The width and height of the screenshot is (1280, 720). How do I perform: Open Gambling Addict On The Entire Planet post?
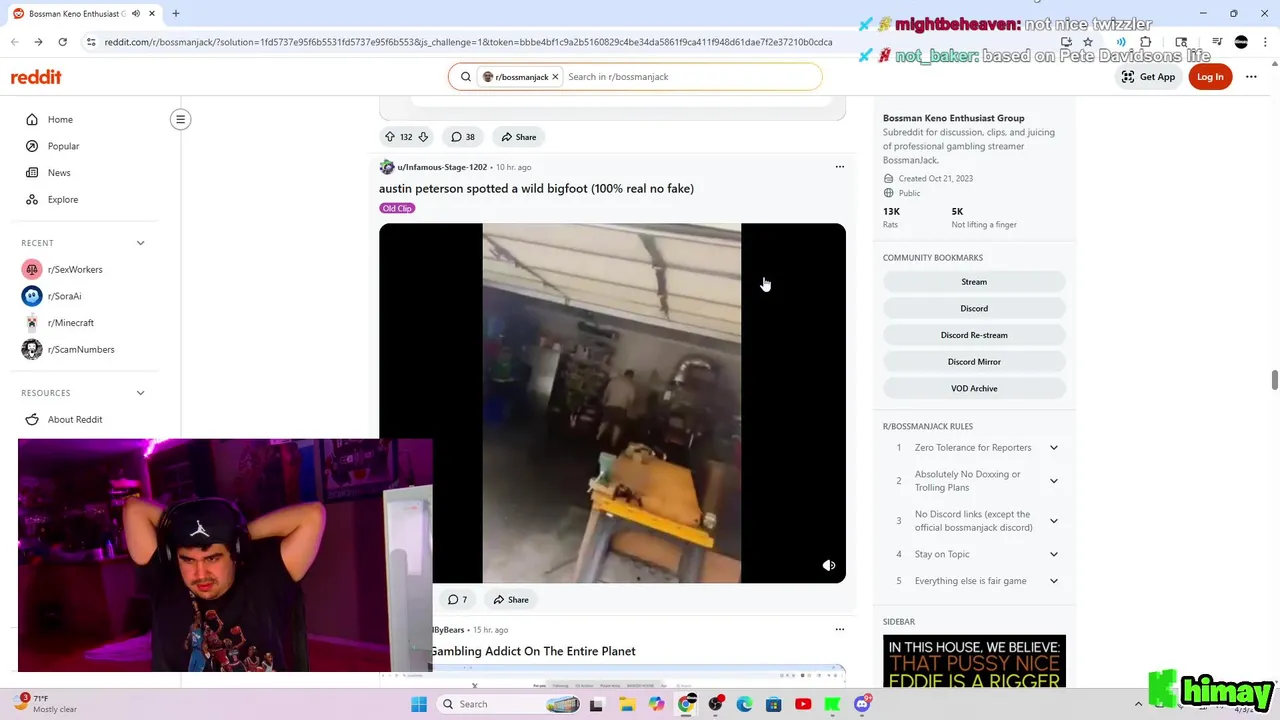coord(533,651)
